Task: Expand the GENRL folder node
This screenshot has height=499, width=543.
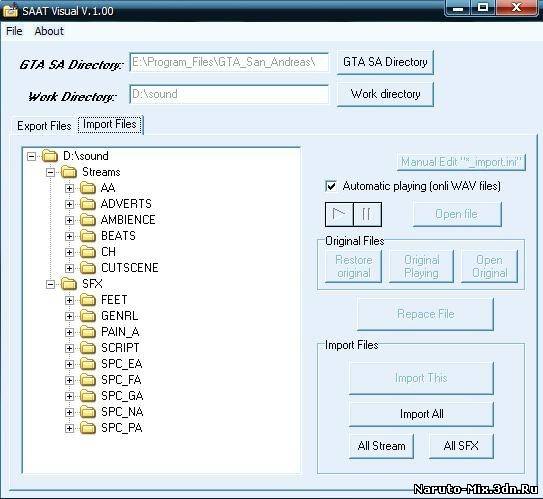Action: tap(69, 316)
